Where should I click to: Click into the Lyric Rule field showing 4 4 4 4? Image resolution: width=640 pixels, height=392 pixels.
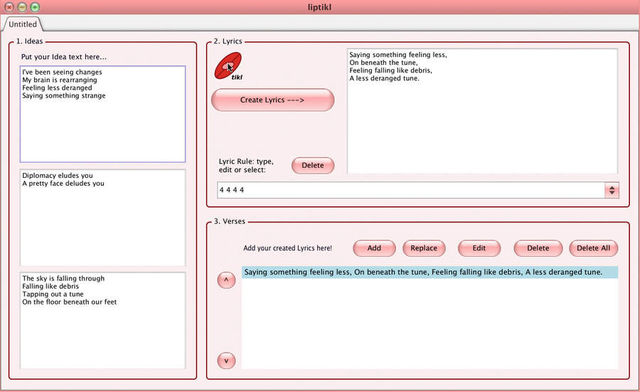pos(410,190)
